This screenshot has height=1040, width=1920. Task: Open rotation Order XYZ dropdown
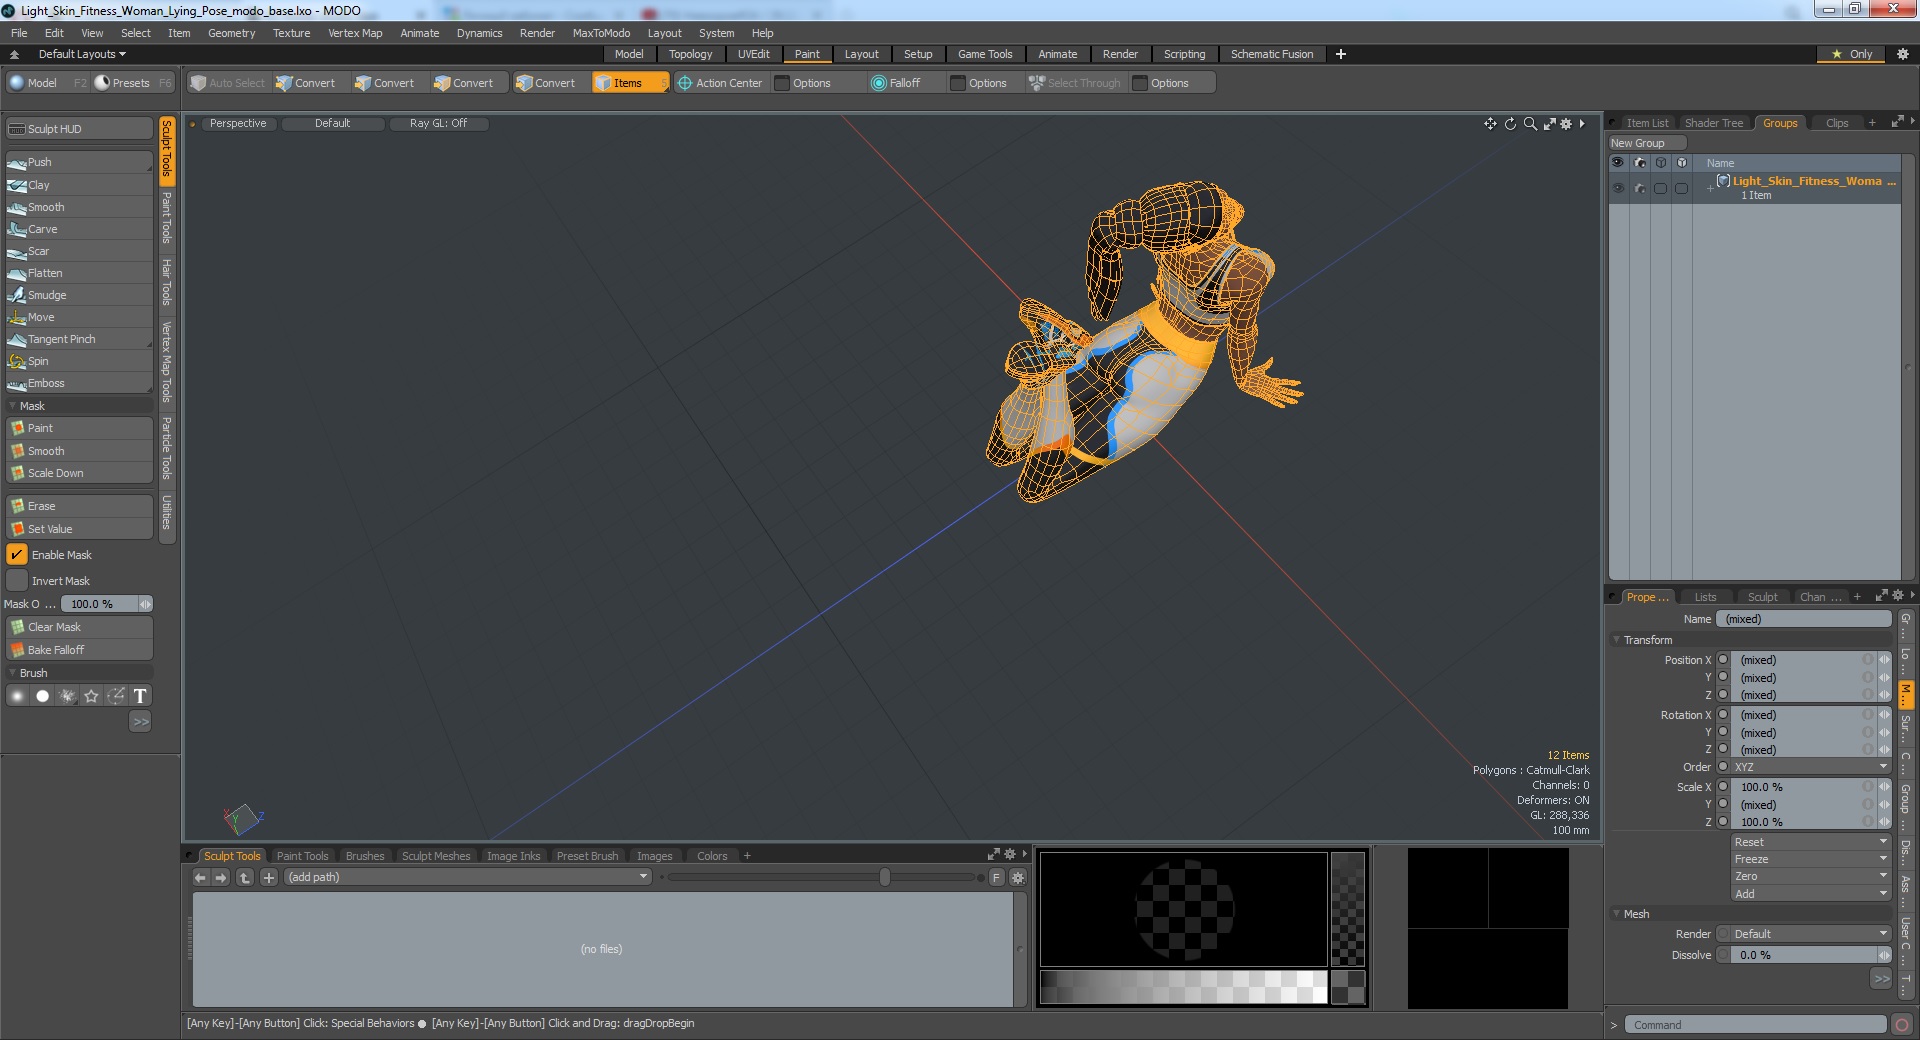[1810, 767]
